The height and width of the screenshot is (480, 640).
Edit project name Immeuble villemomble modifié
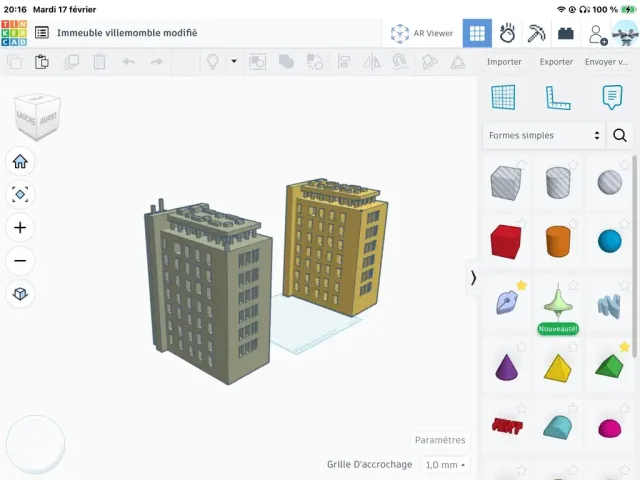127,33
